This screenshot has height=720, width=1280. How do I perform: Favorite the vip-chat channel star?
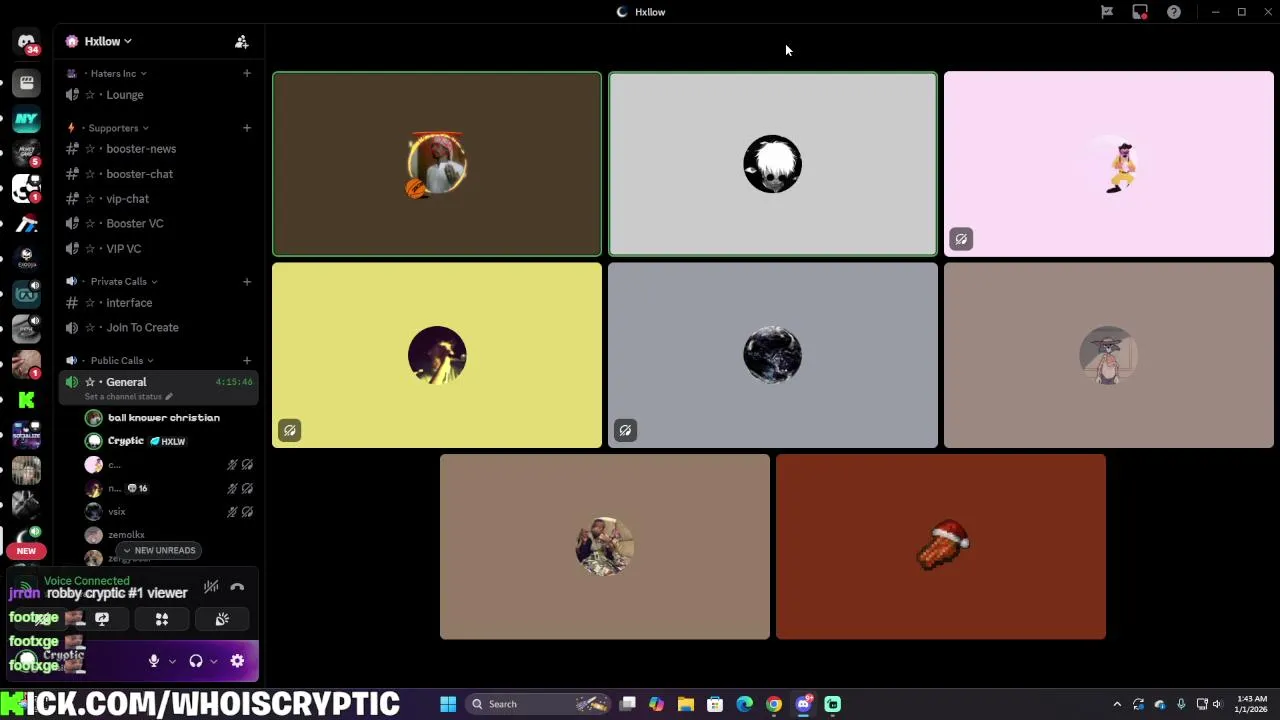90,199
